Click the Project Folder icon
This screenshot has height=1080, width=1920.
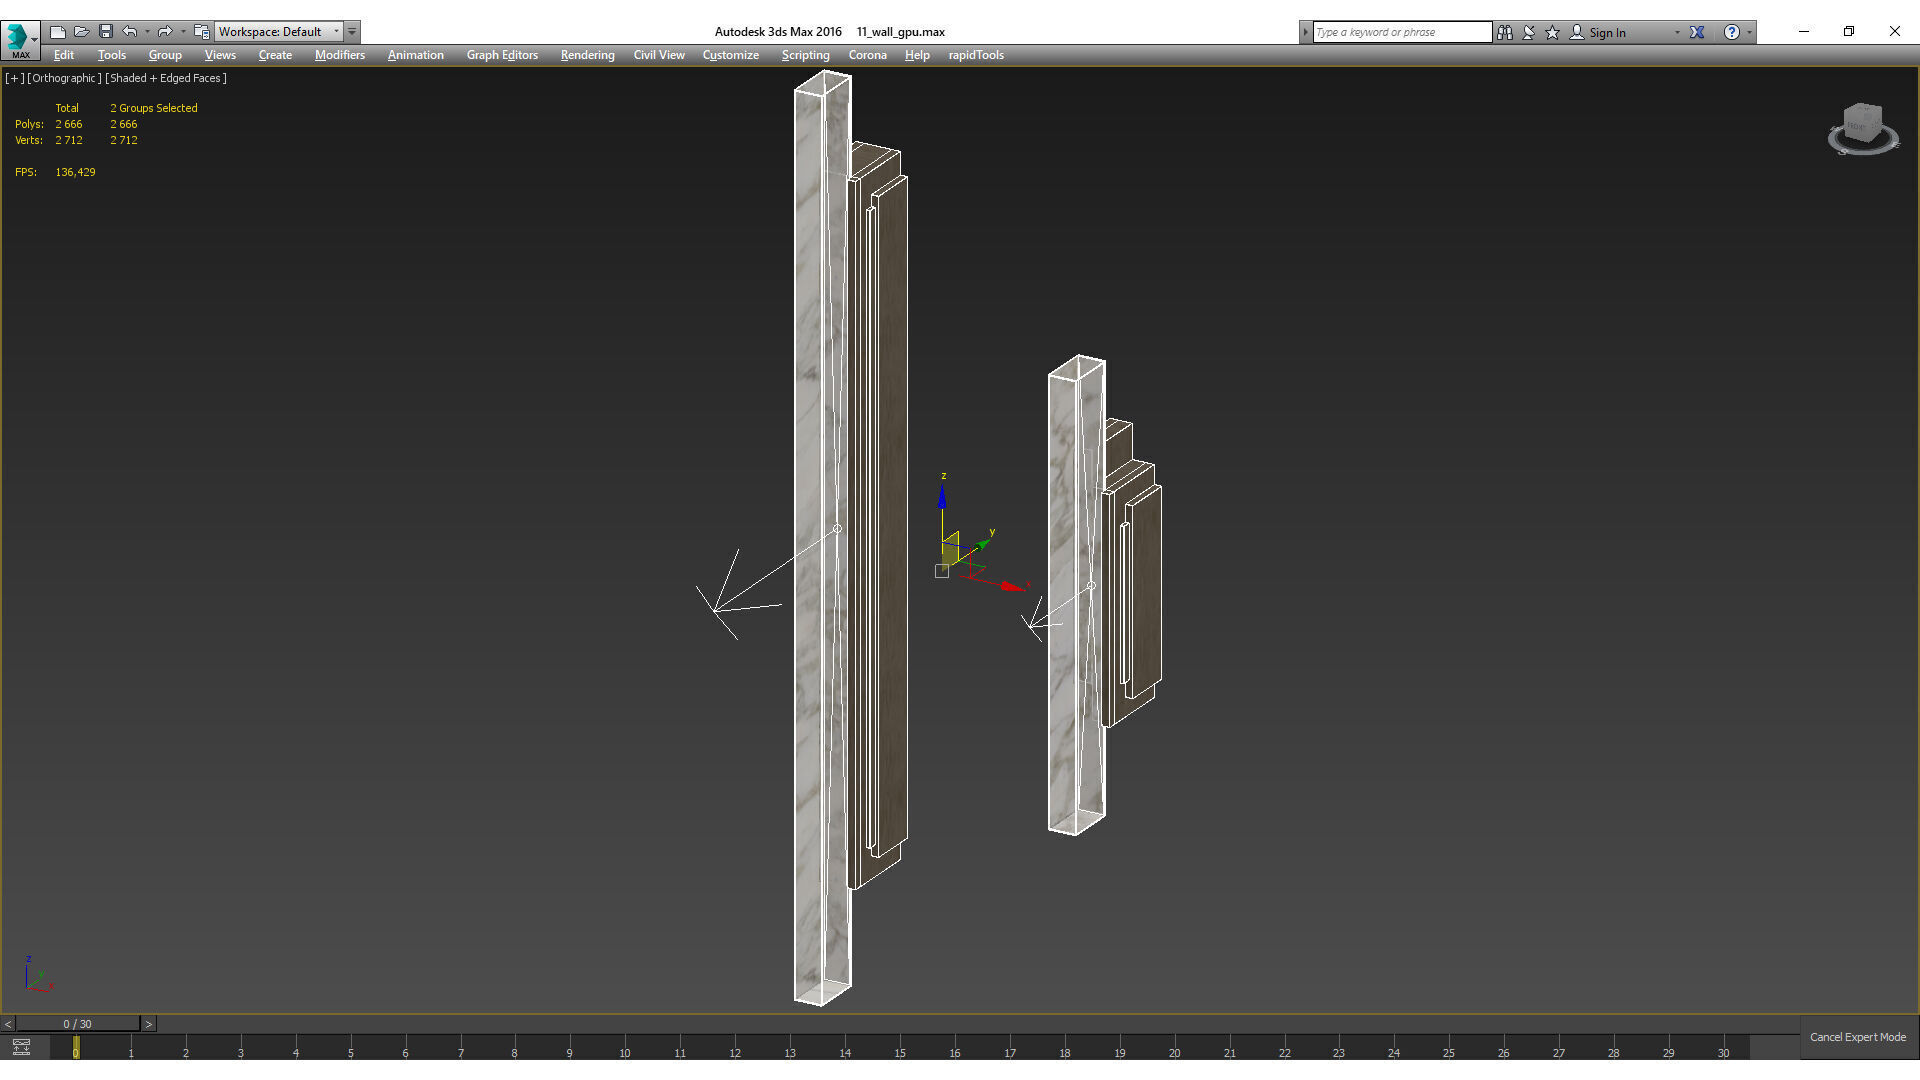[201, 32]
